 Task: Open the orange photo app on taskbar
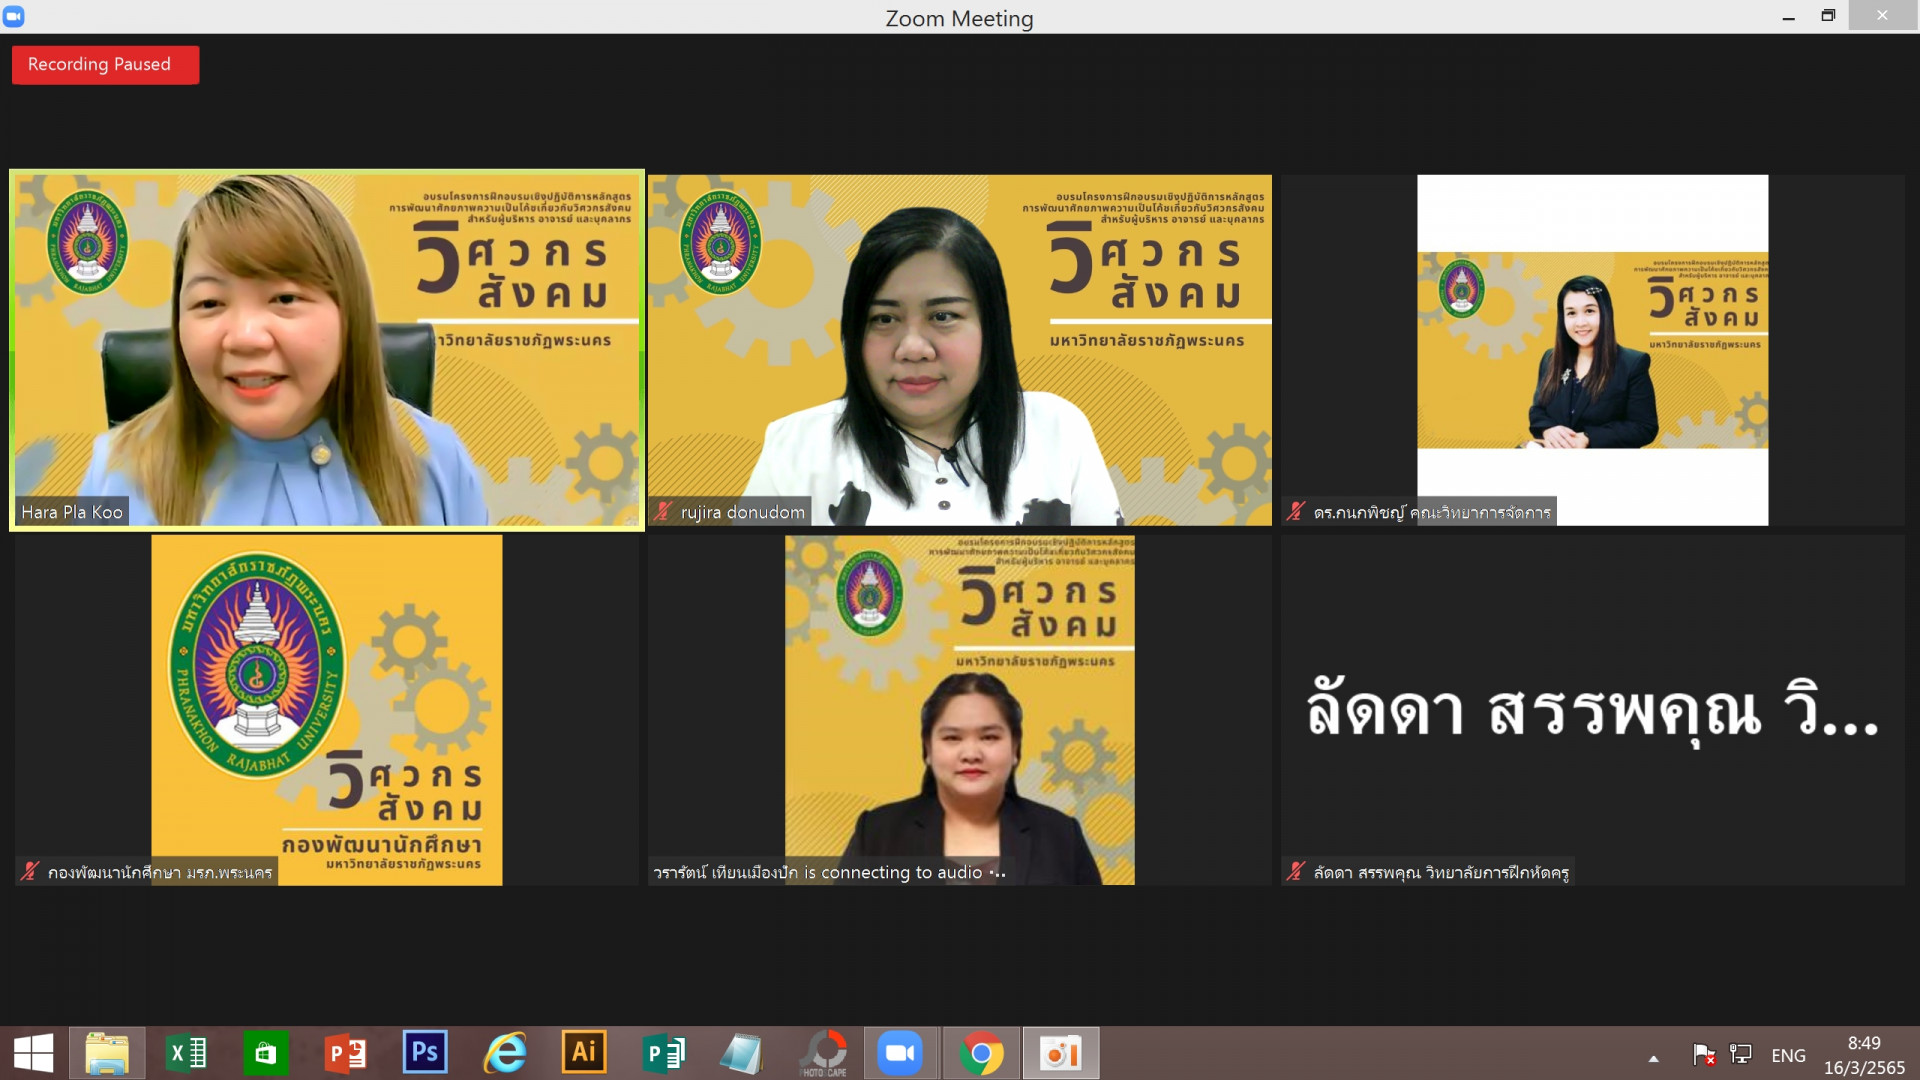[x=1061, y=1053]
